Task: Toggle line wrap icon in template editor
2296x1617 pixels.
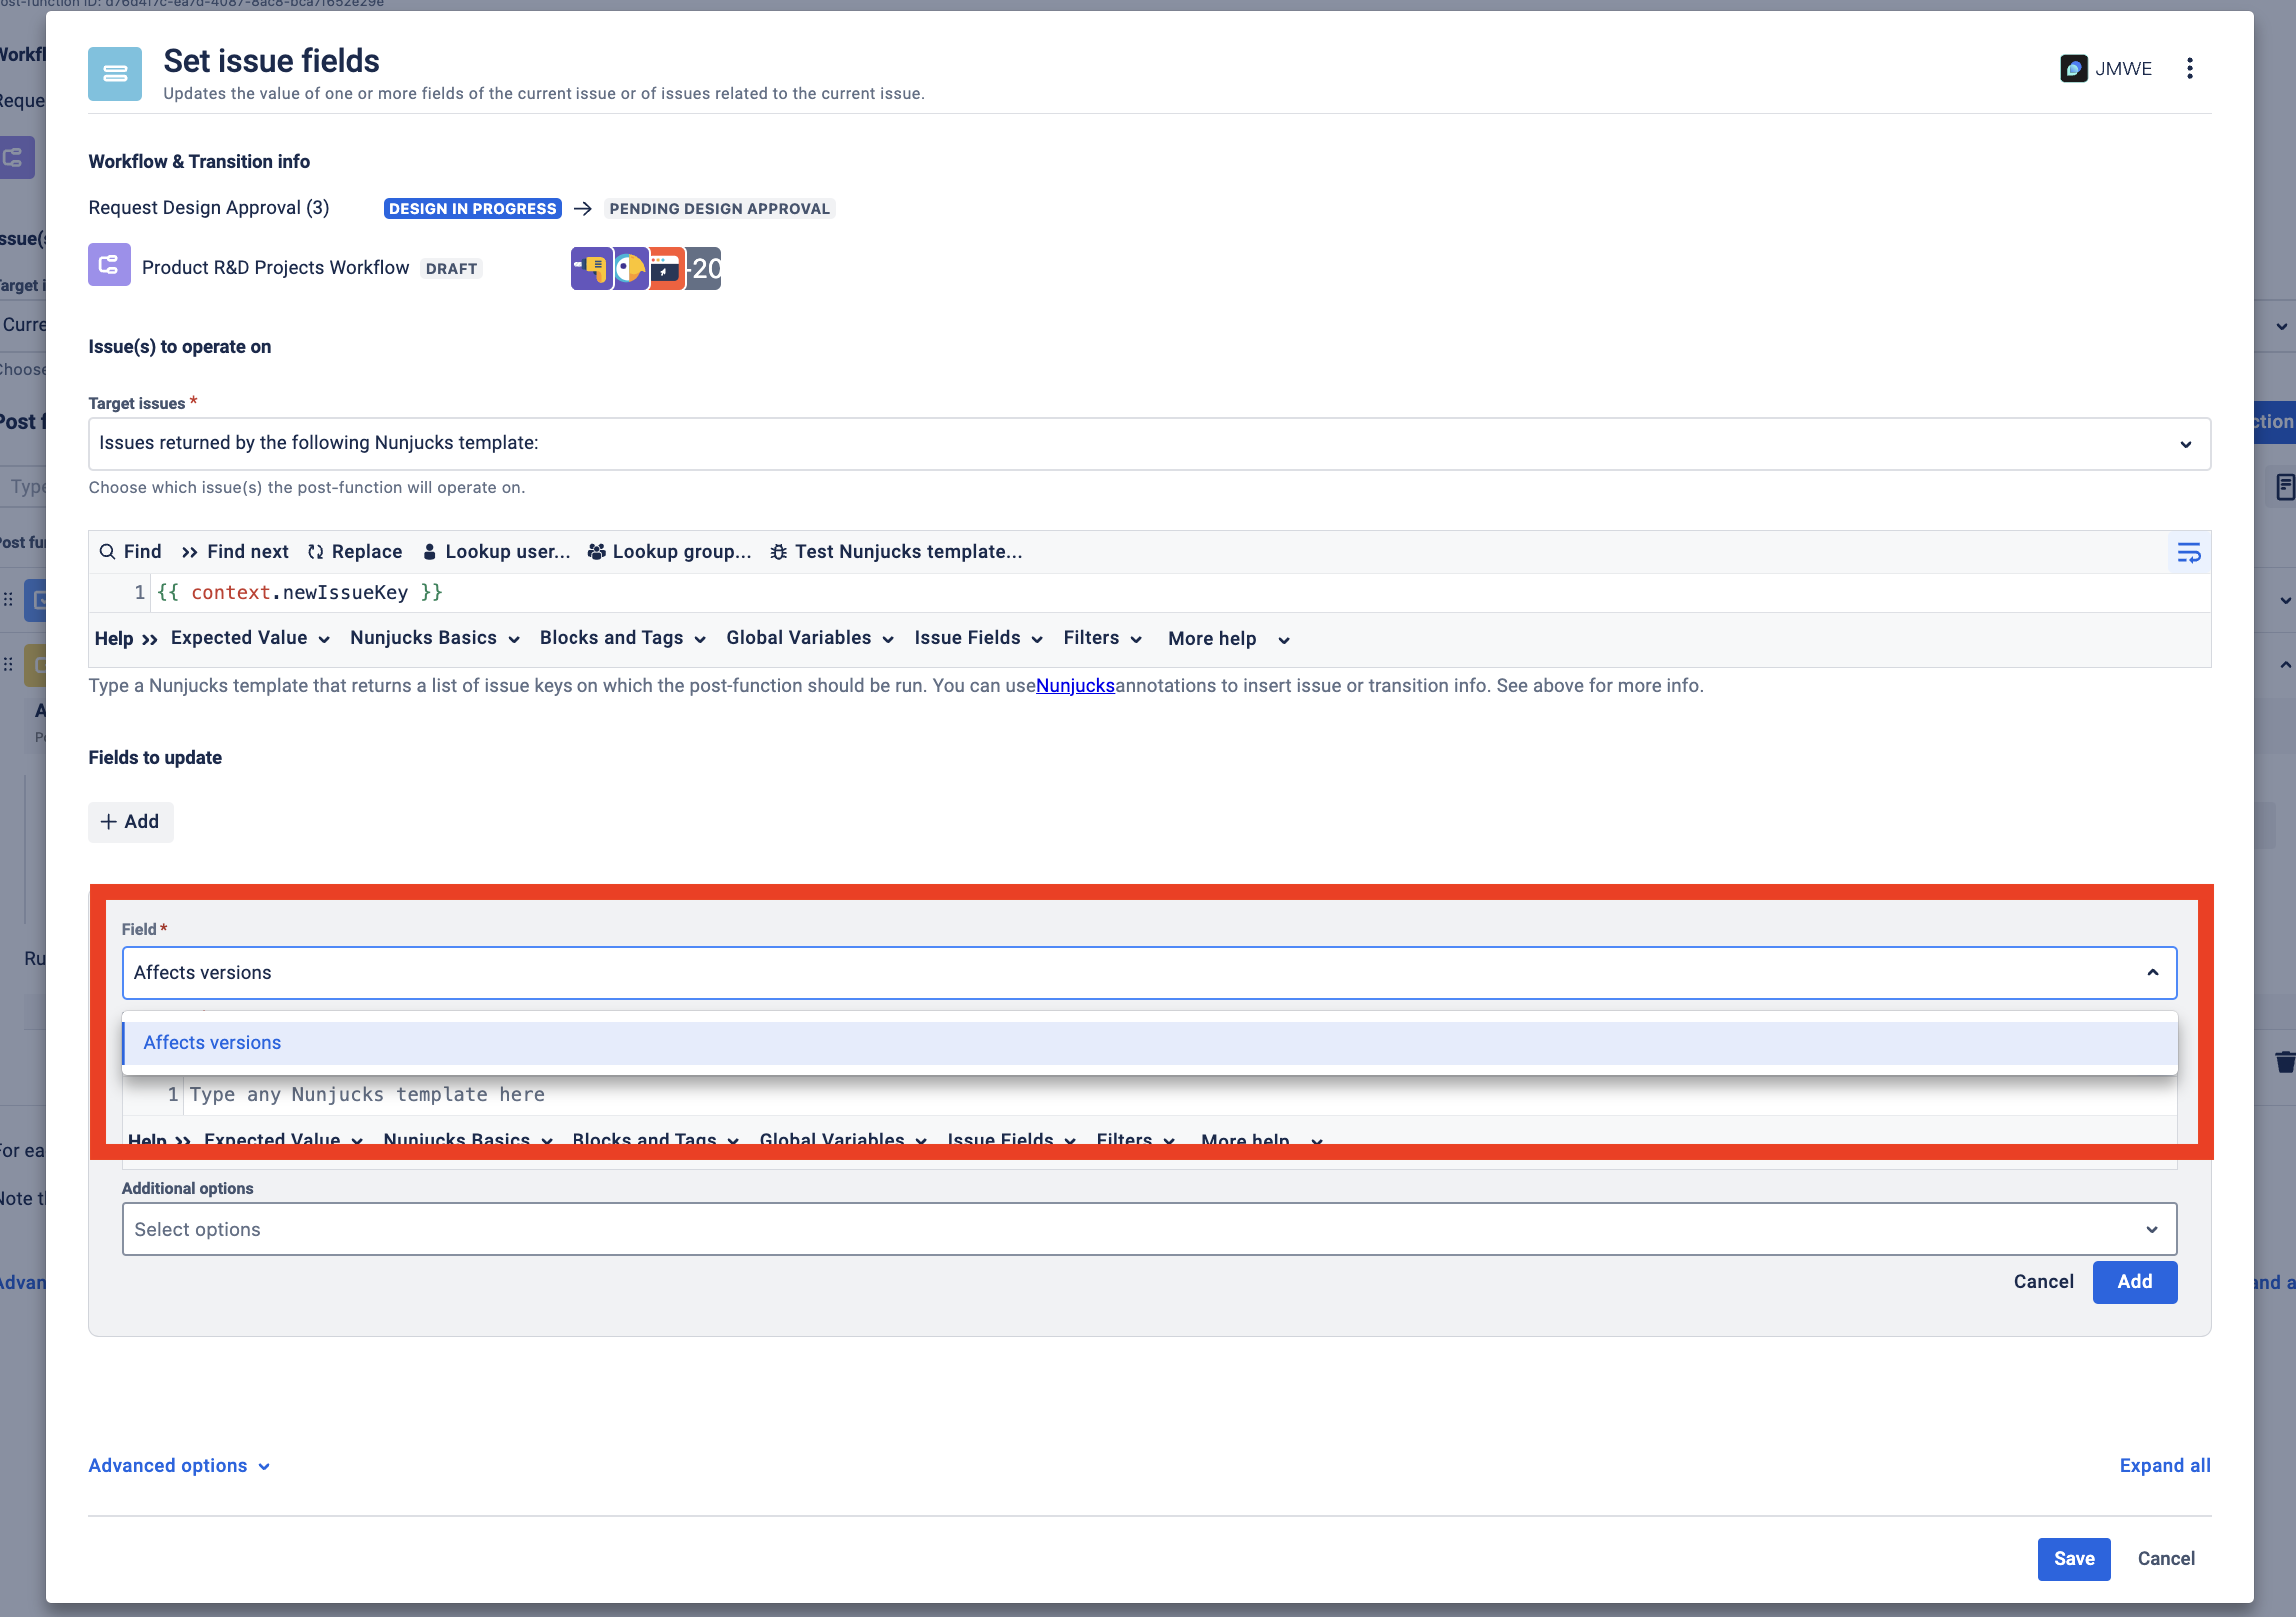Action: 2188,552
